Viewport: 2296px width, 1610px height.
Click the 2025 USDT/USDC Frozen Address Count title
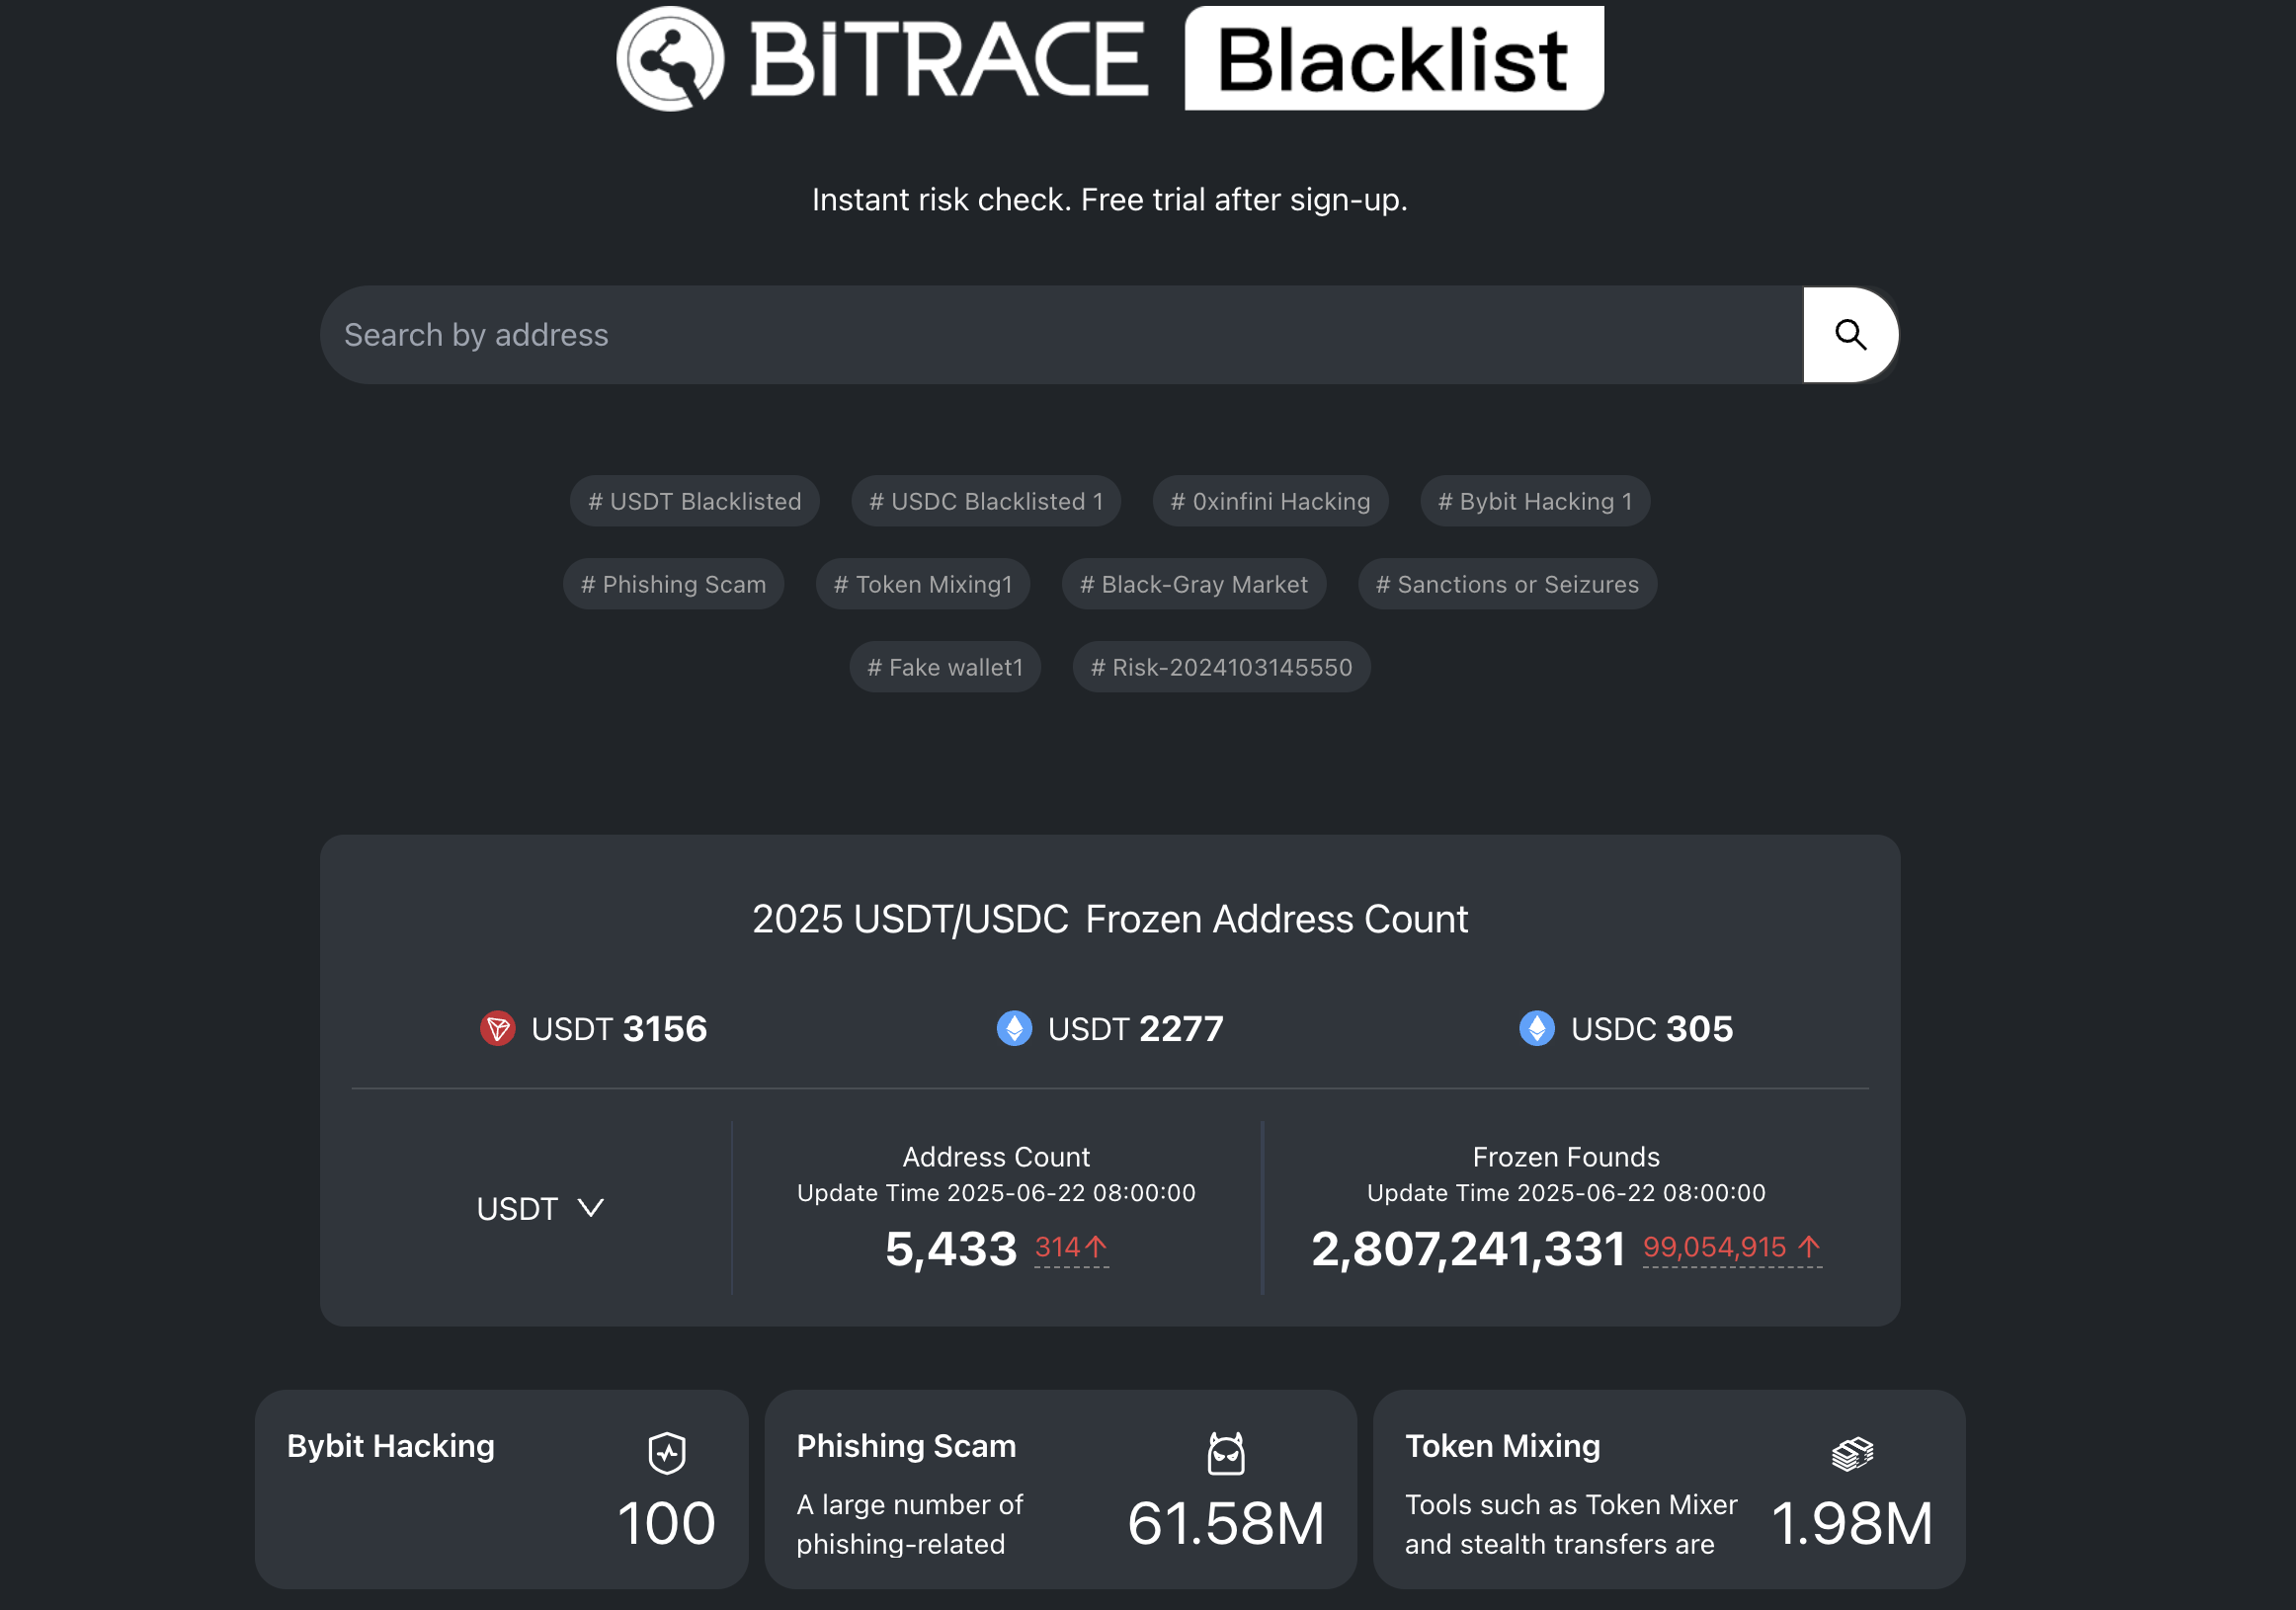[x=1110, y=919]
